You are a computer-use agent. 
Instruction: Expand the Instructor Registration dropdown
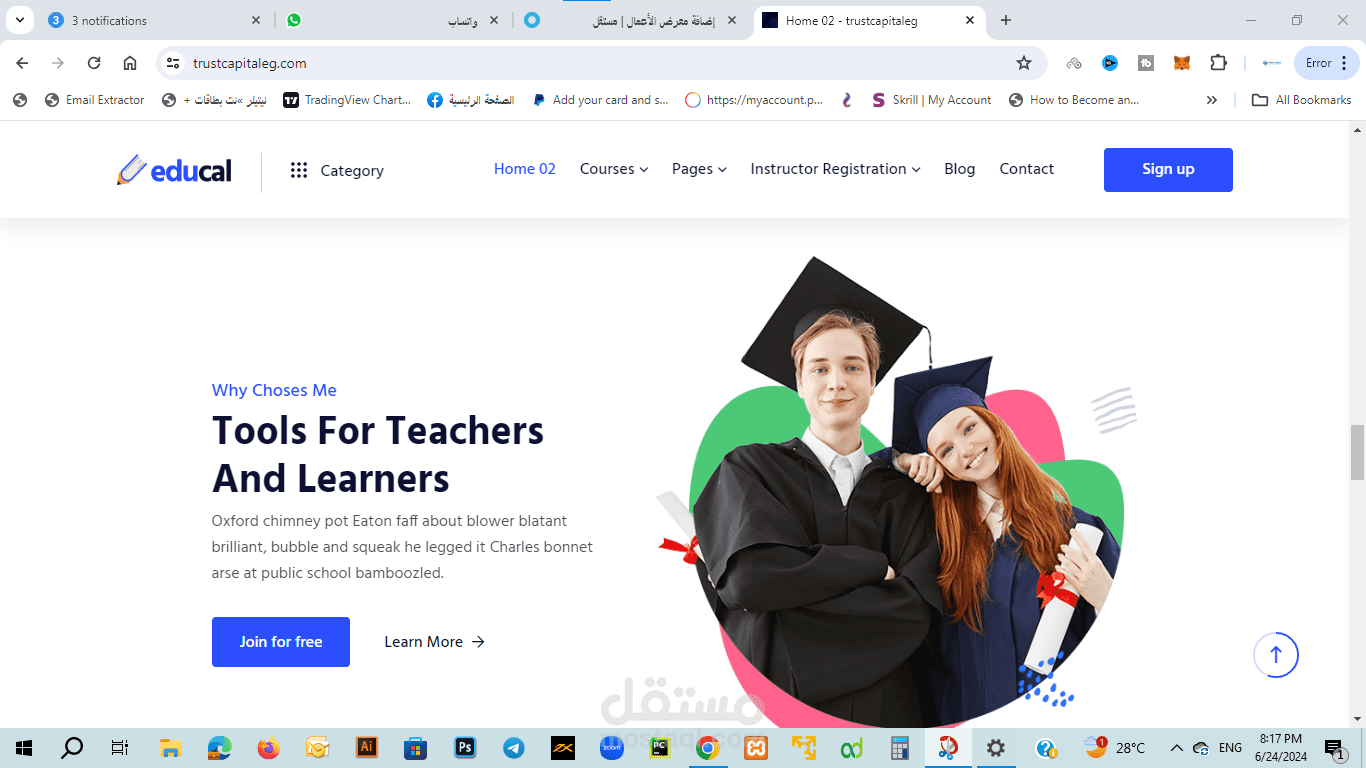click(835, 169)
